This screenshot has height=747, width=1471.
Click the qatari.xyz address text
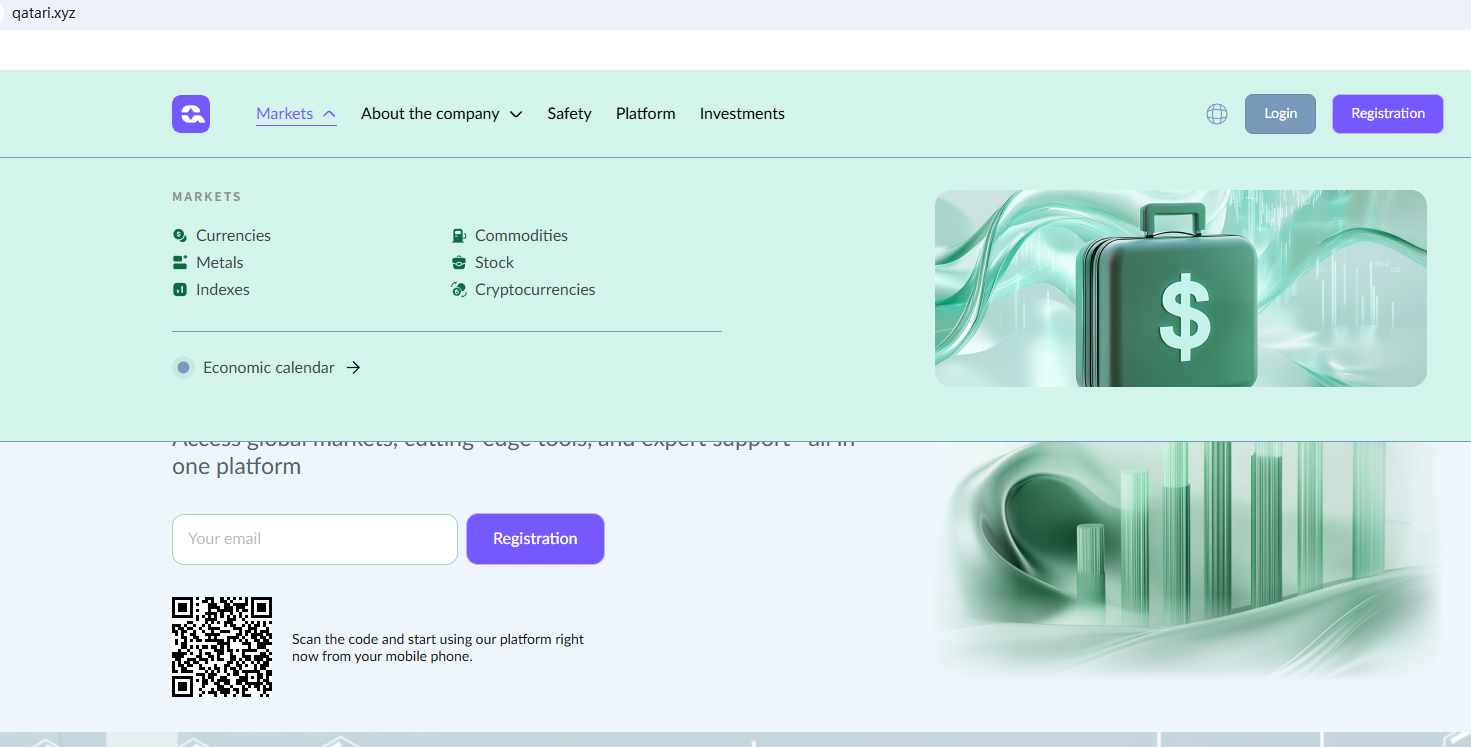[x=44, y=14]
